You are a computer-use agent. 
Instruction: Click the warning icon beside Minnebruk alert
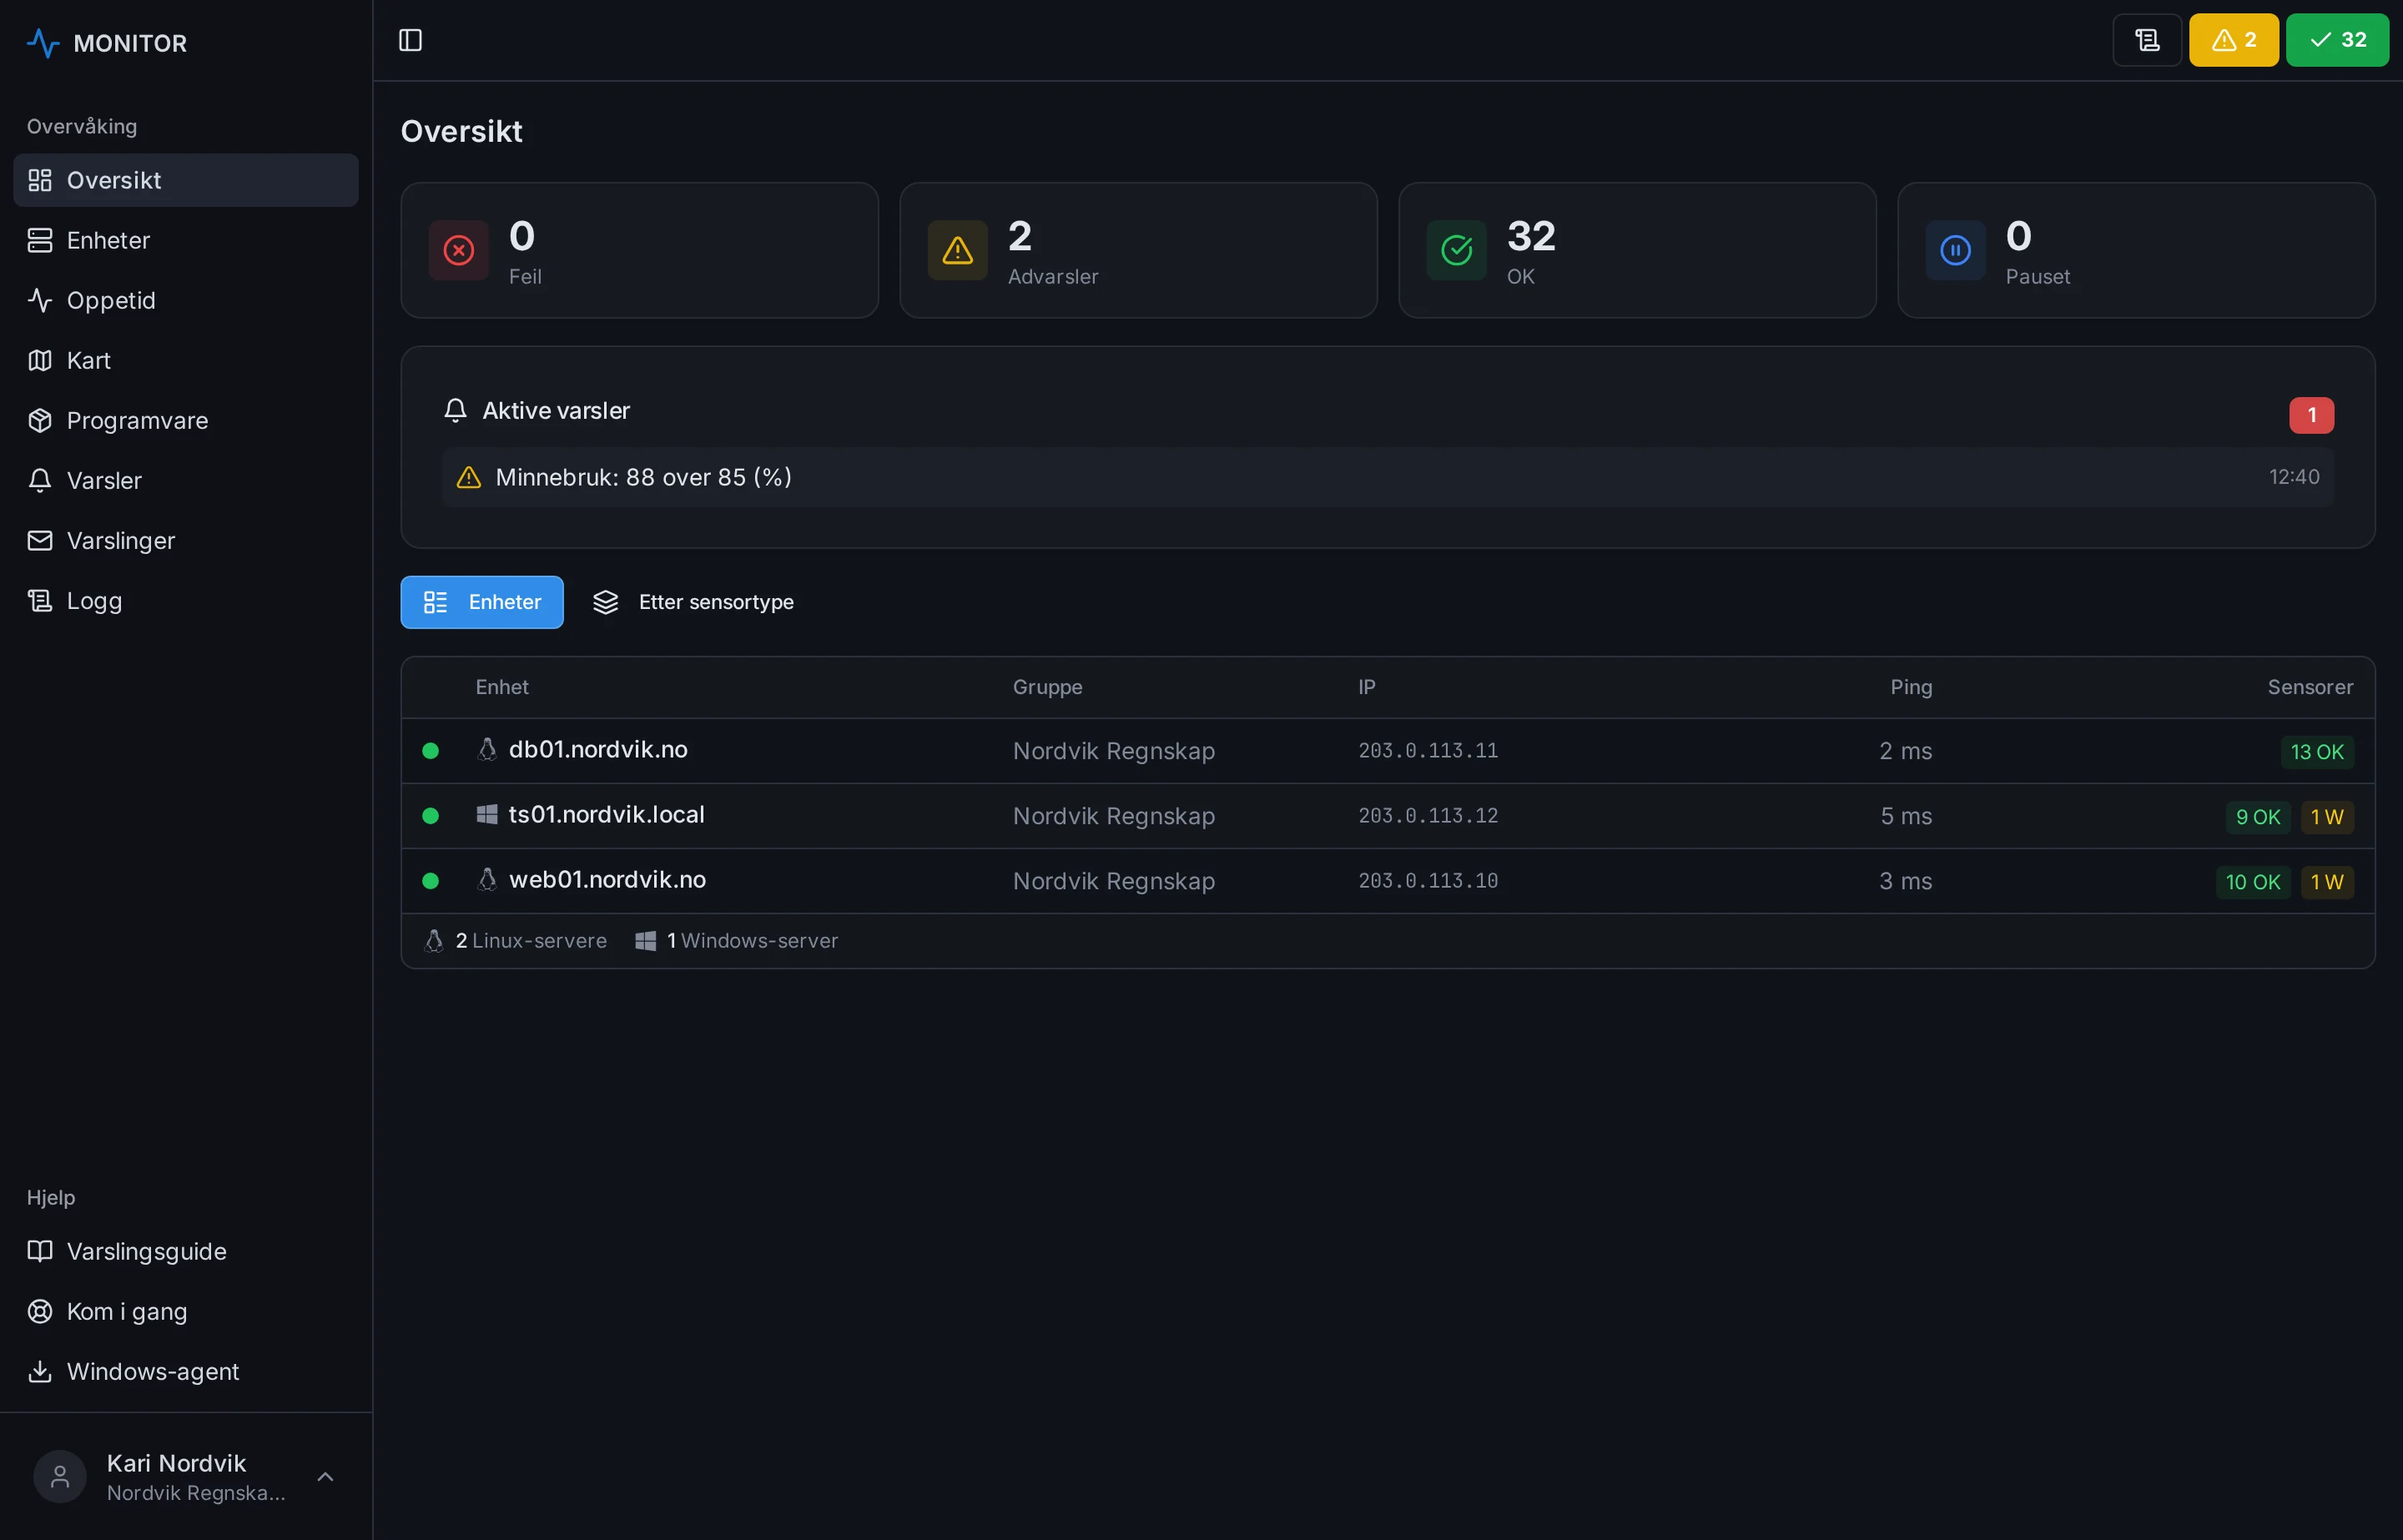coord(469,477)
